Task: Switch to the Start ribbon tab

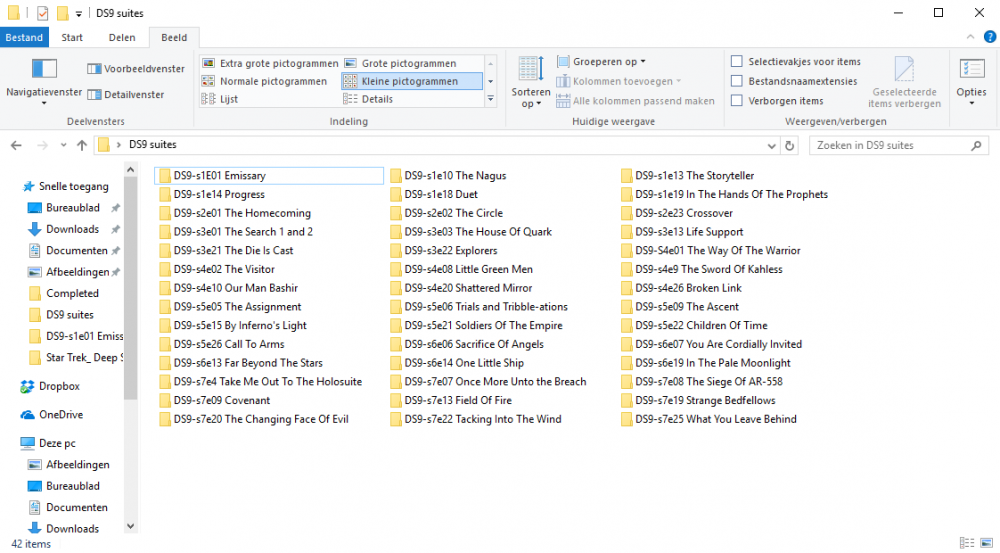Action: [x=72, y=37]
